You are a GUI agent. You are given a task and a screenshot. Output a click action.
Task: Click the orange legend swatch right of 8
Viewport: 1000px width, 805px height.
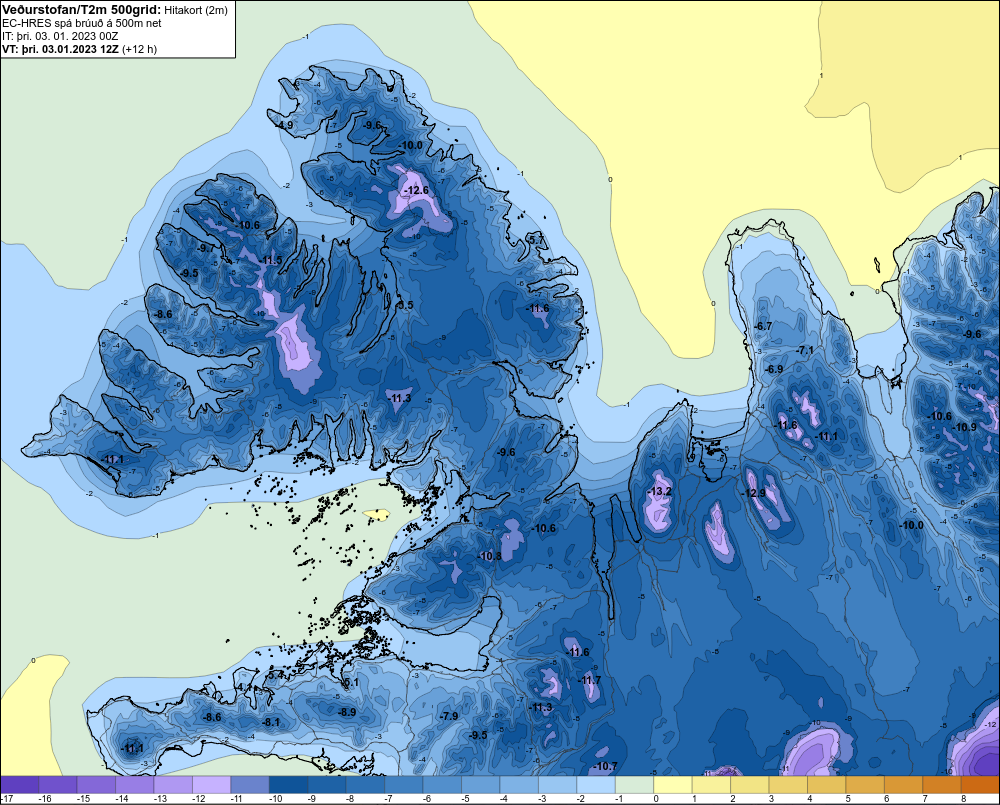click(x=981, y=785)
